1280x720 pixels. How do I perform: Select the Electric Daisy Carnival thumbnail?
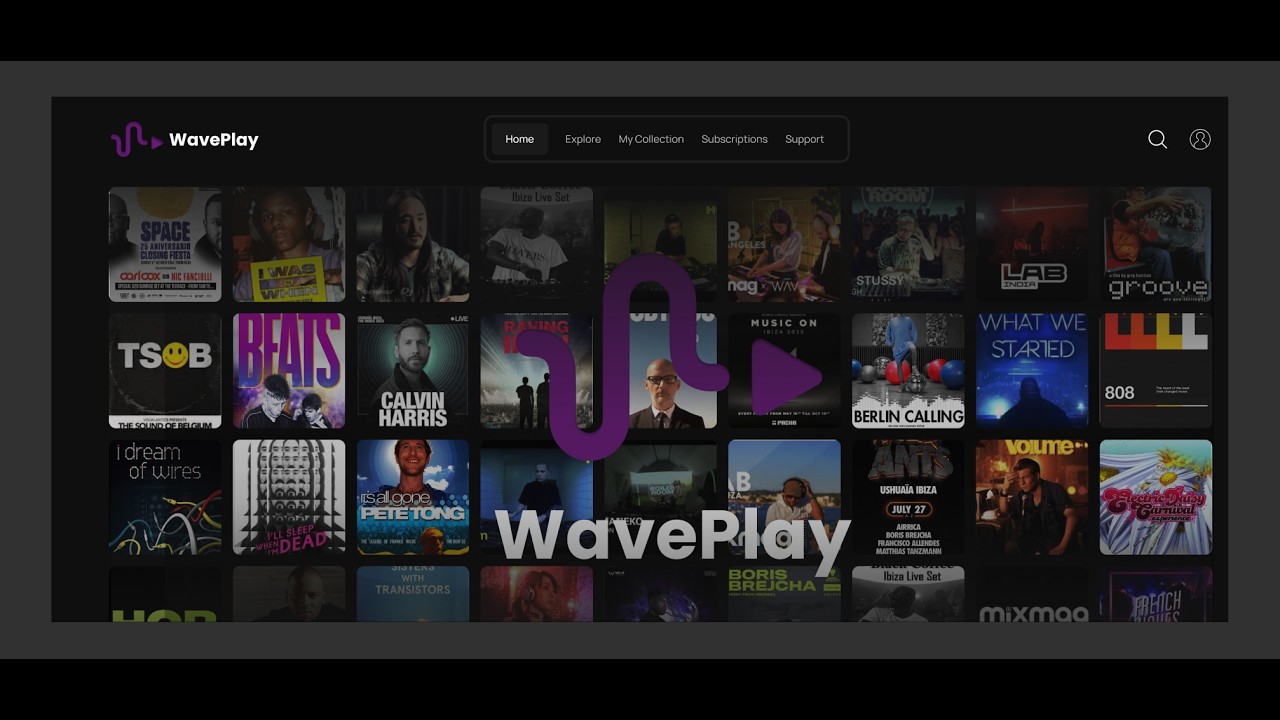click(1156, 497)
